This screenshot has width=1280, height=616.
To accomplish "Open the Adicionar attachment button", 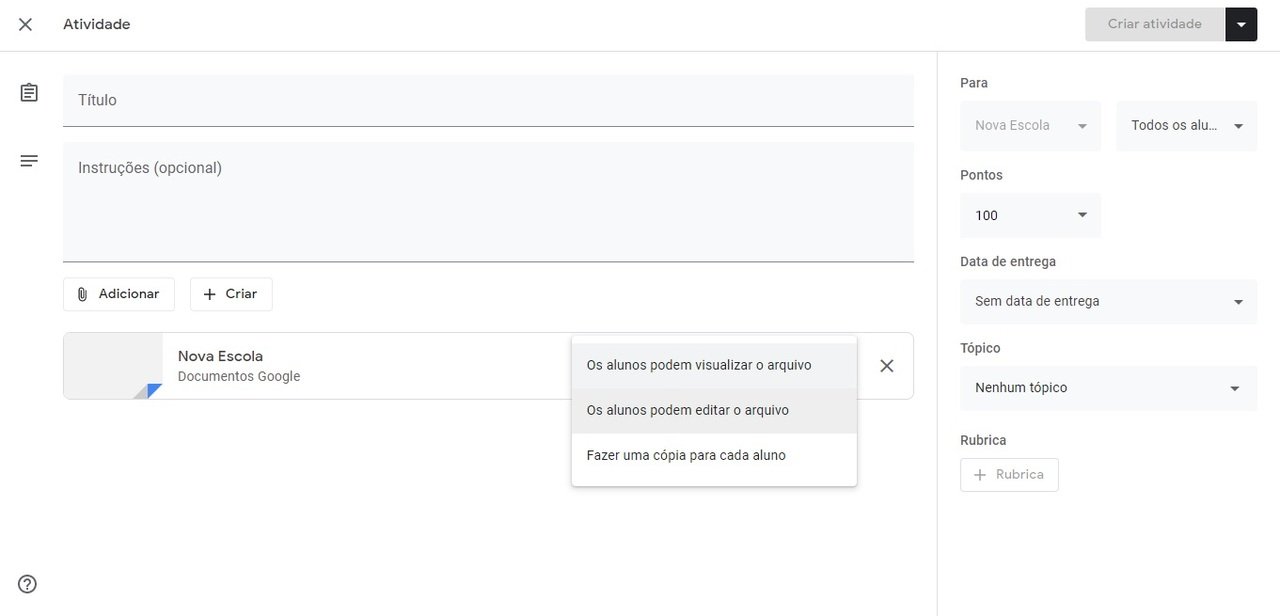I will [118, 294].
